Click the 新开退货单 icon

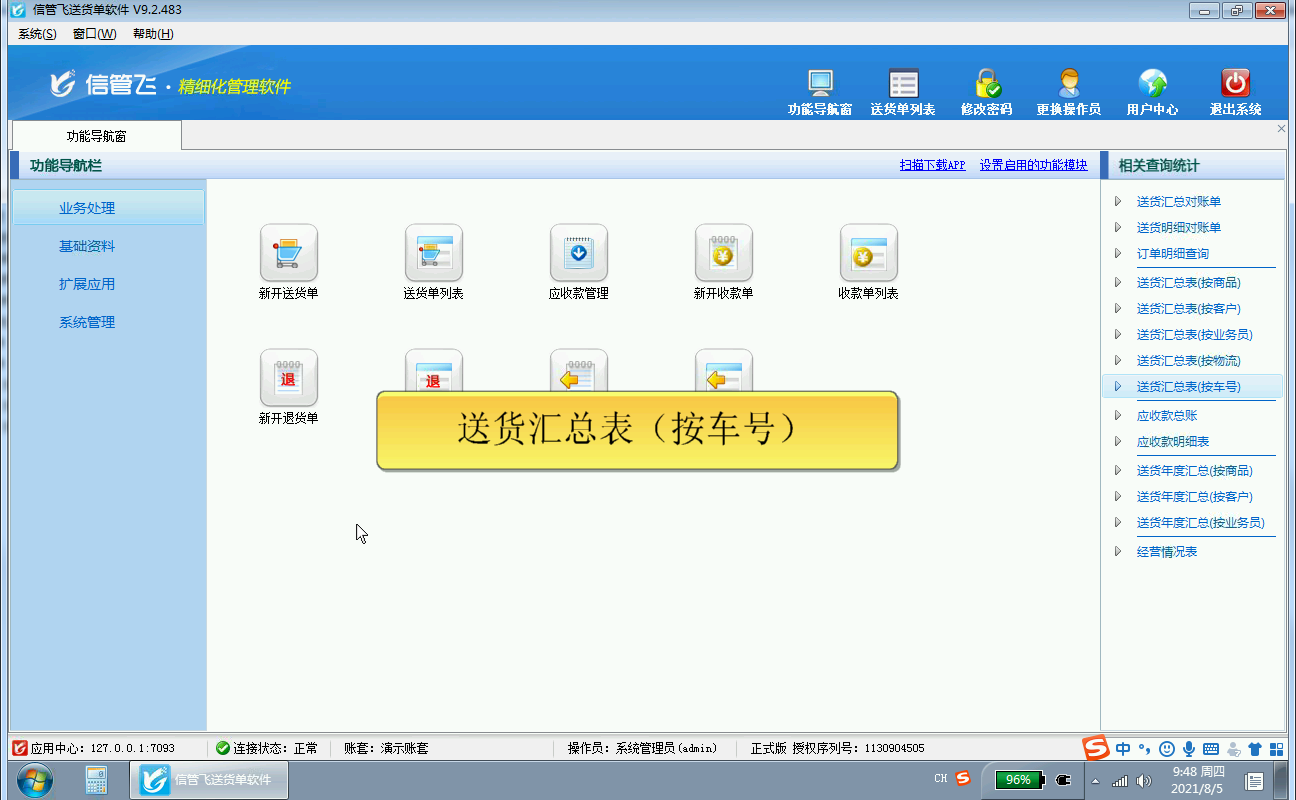[x=288, y=378]
